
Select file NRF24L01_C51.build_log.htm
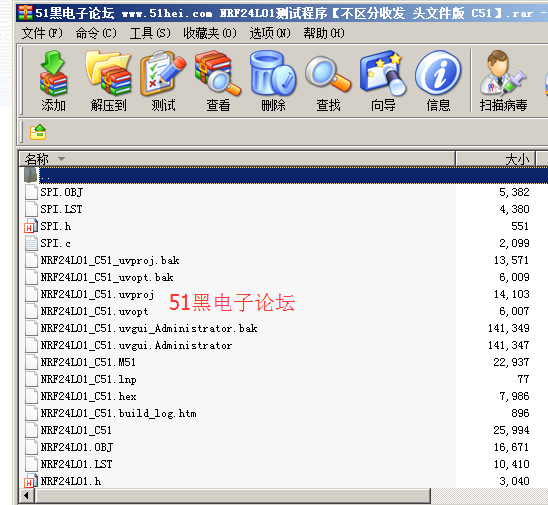pos(118,413)
